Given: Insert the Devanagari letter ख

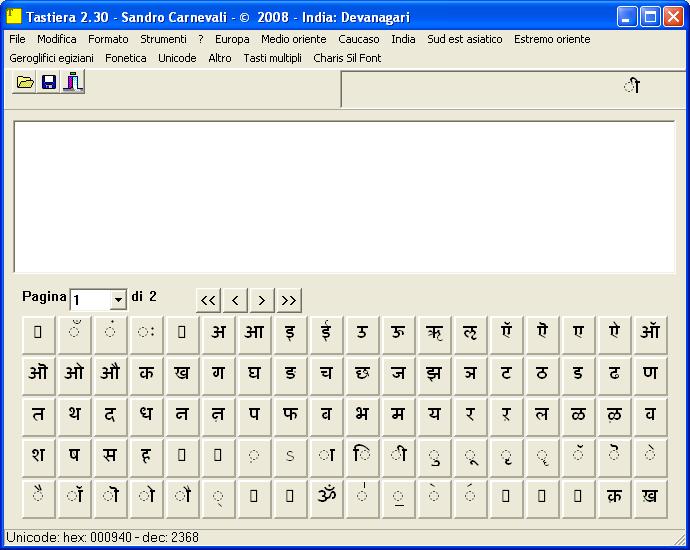Looking at the screenshot, I should pos(183,376).
